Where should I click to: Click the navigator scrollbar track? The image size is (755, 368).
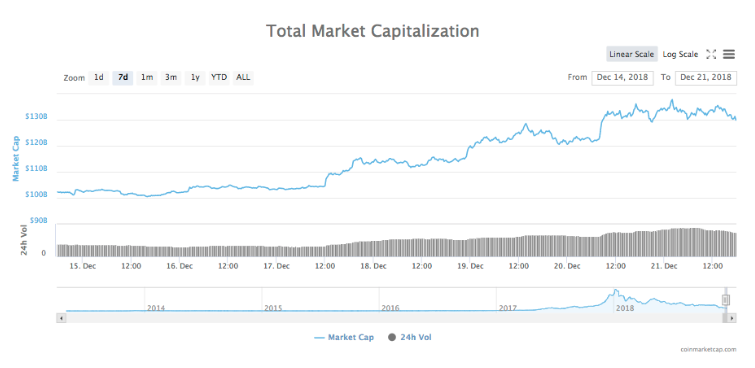click(x=396, y=318)
